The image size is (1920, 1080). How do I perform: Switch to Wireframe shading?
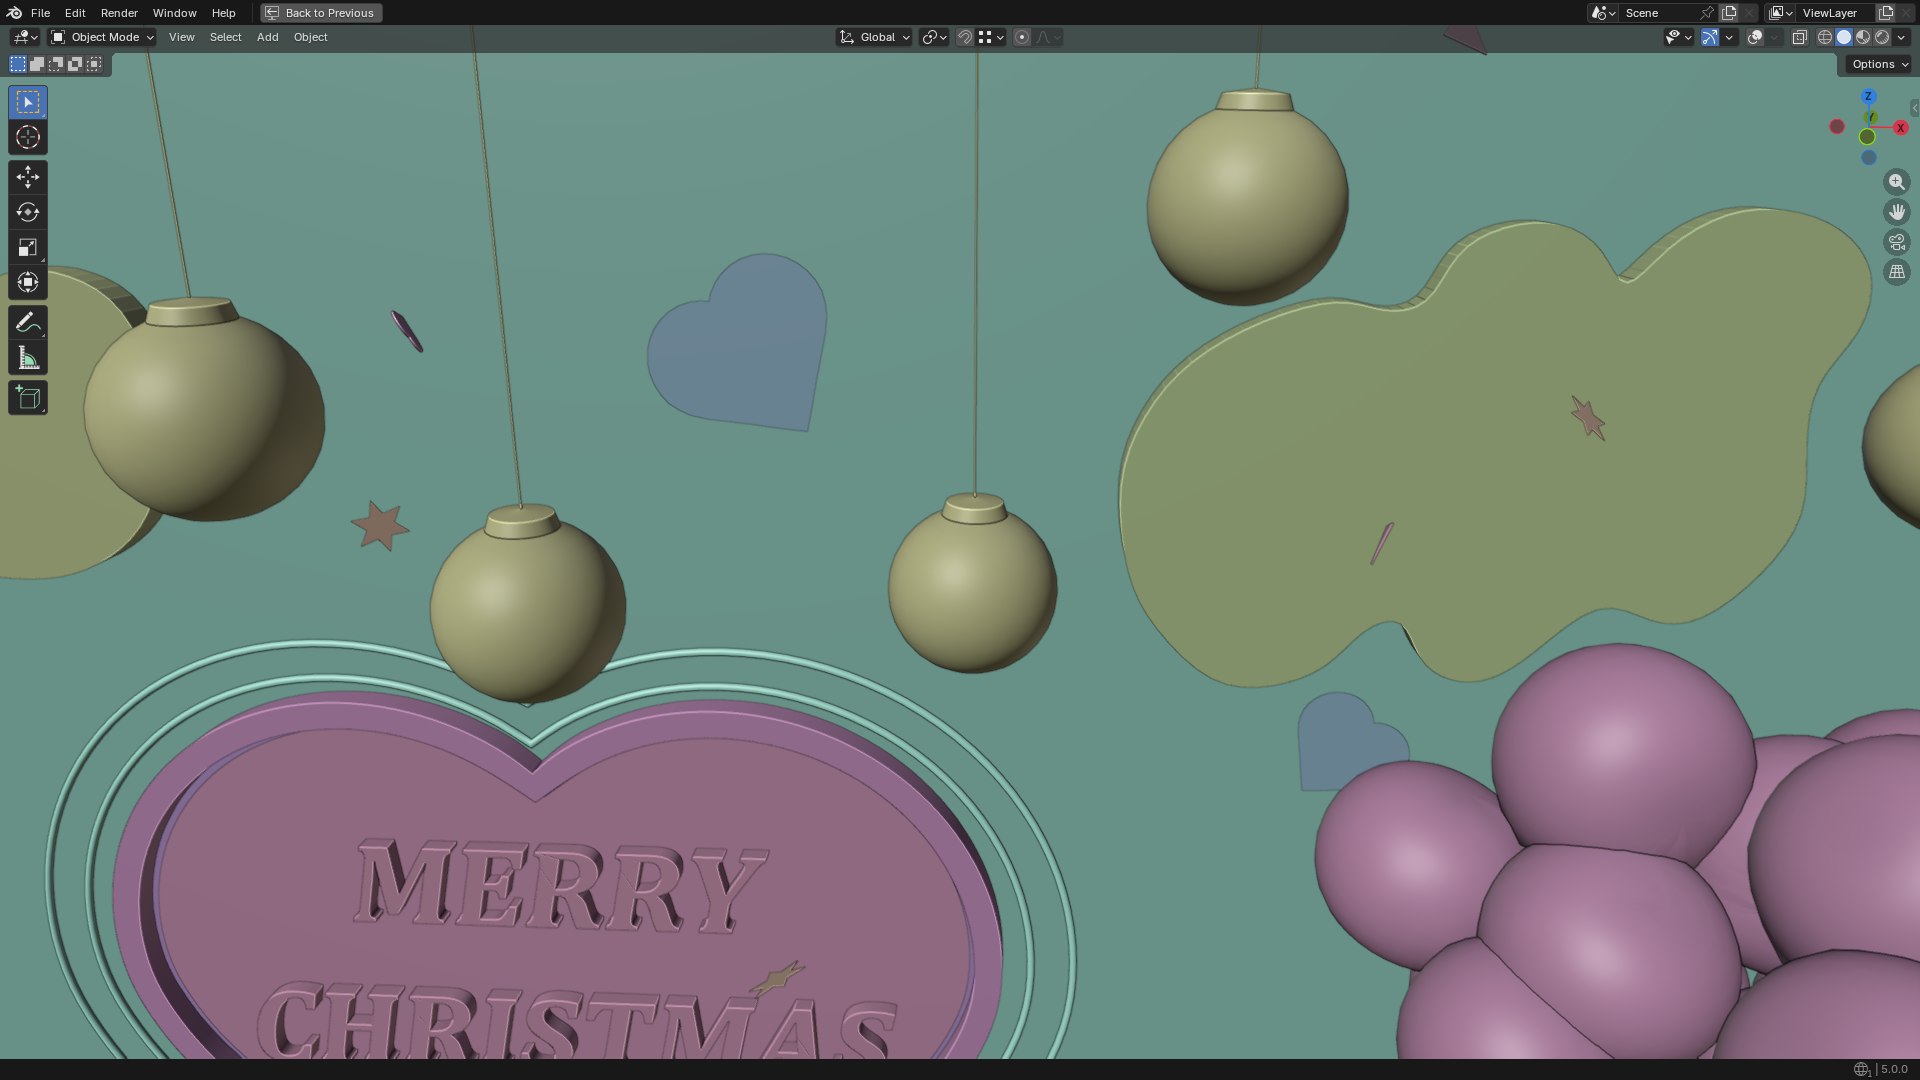point(1825,37)
